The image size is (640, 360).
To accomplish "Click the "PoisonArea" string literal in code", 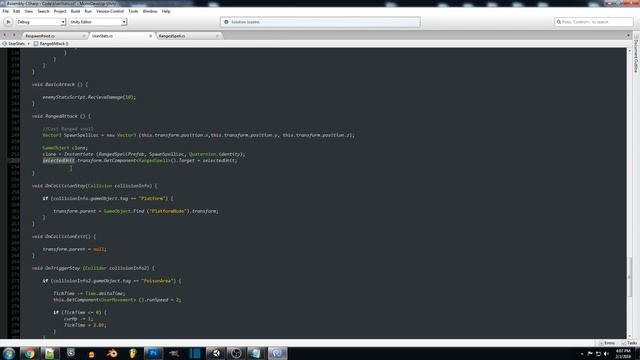I will (158, 281).
